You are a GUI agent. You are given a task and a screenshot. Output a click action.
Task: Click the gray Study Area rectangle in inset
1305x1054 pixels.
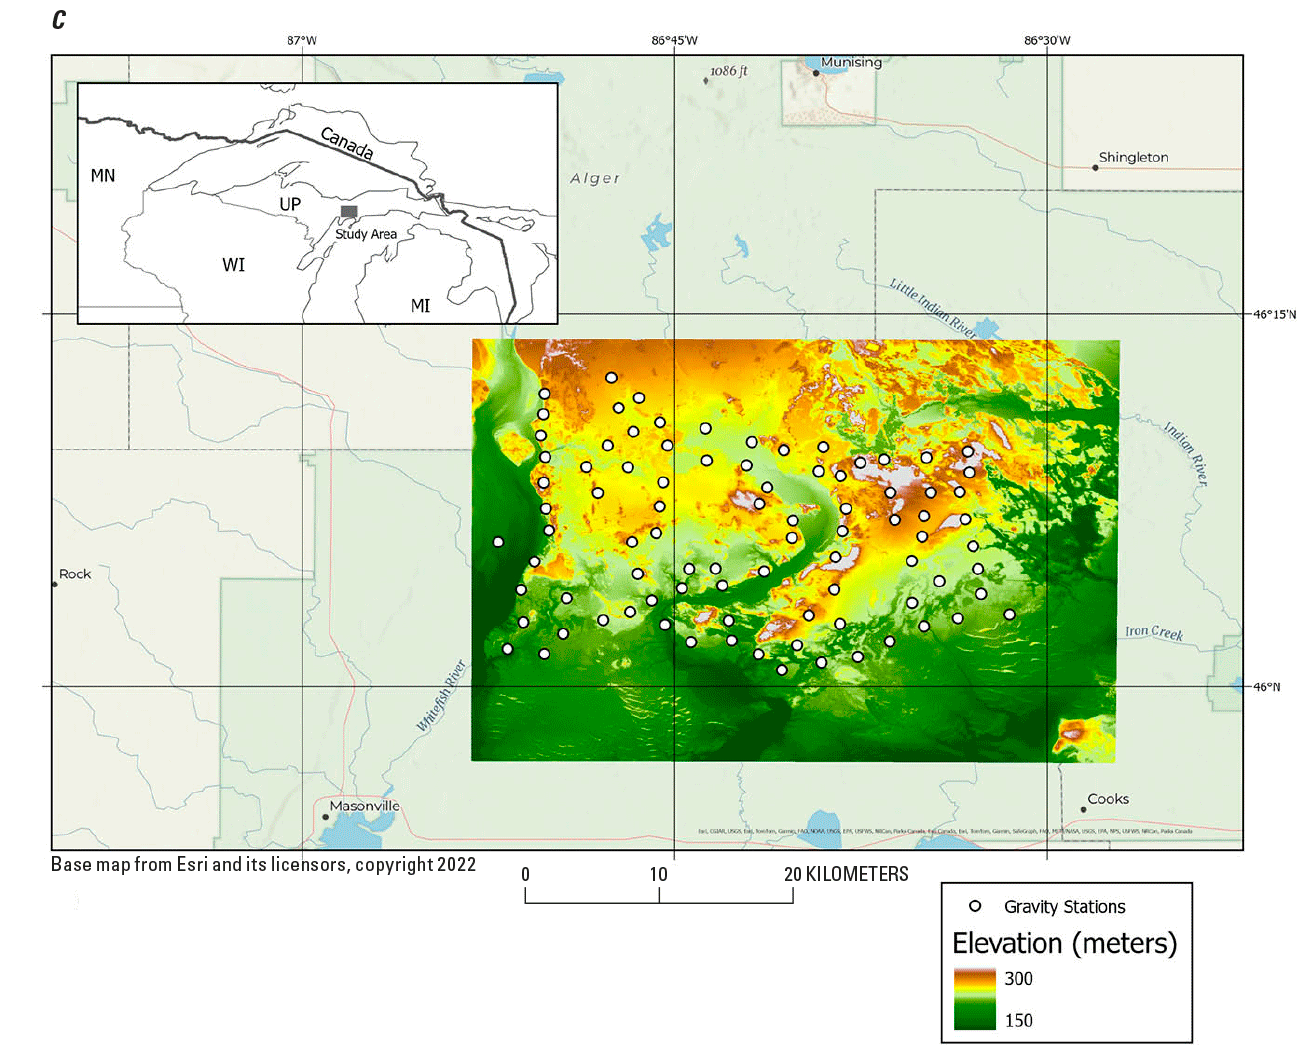349,211
